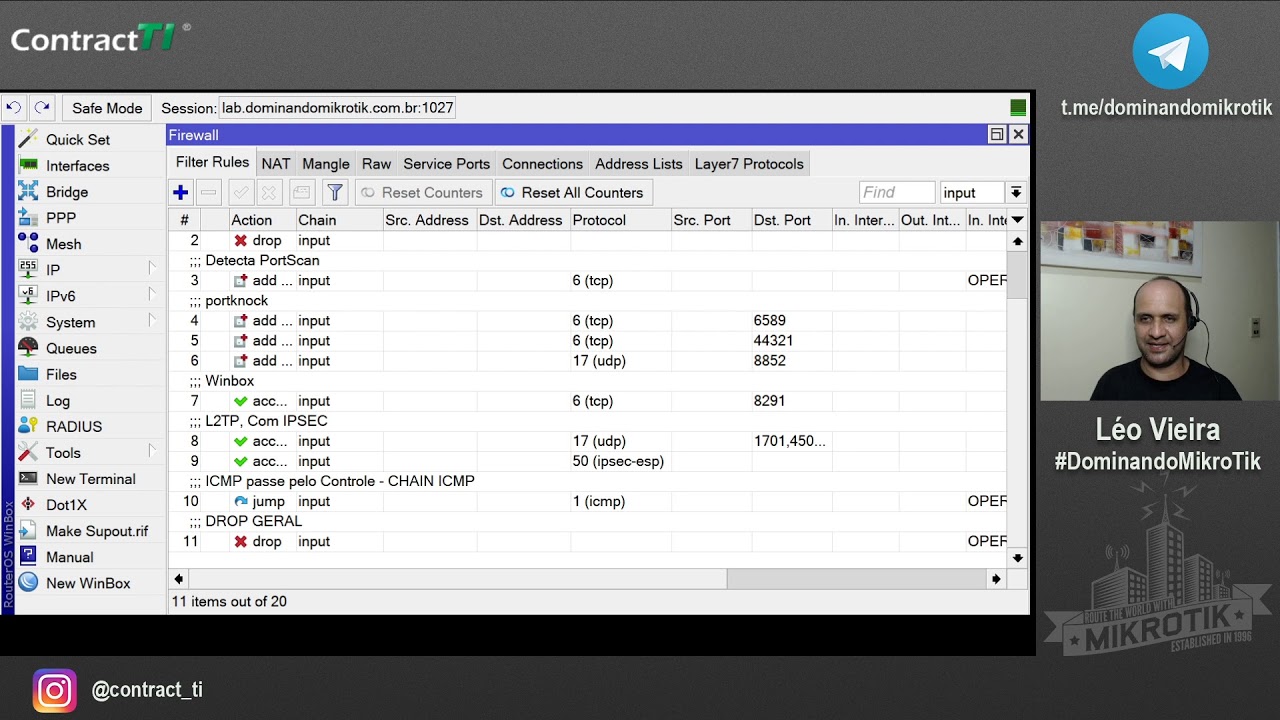
Task: Open Bridge in sidebar
Action: (67, 192)
